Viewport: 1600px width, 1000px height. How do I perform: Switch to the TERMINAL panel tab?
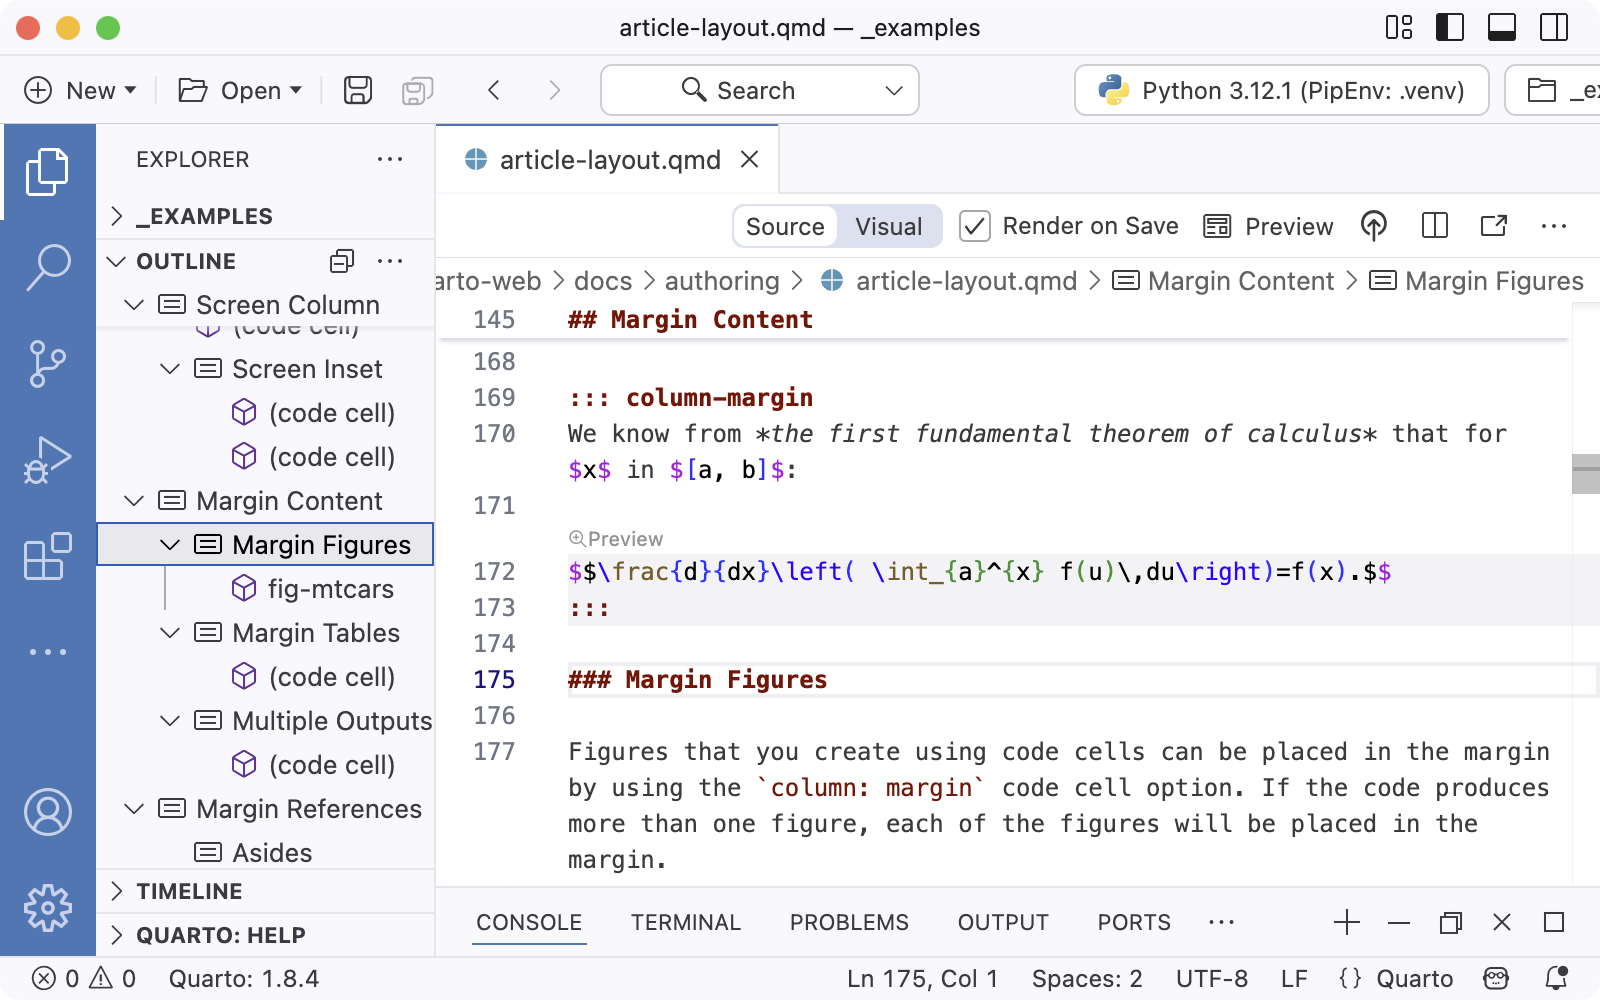685,922
